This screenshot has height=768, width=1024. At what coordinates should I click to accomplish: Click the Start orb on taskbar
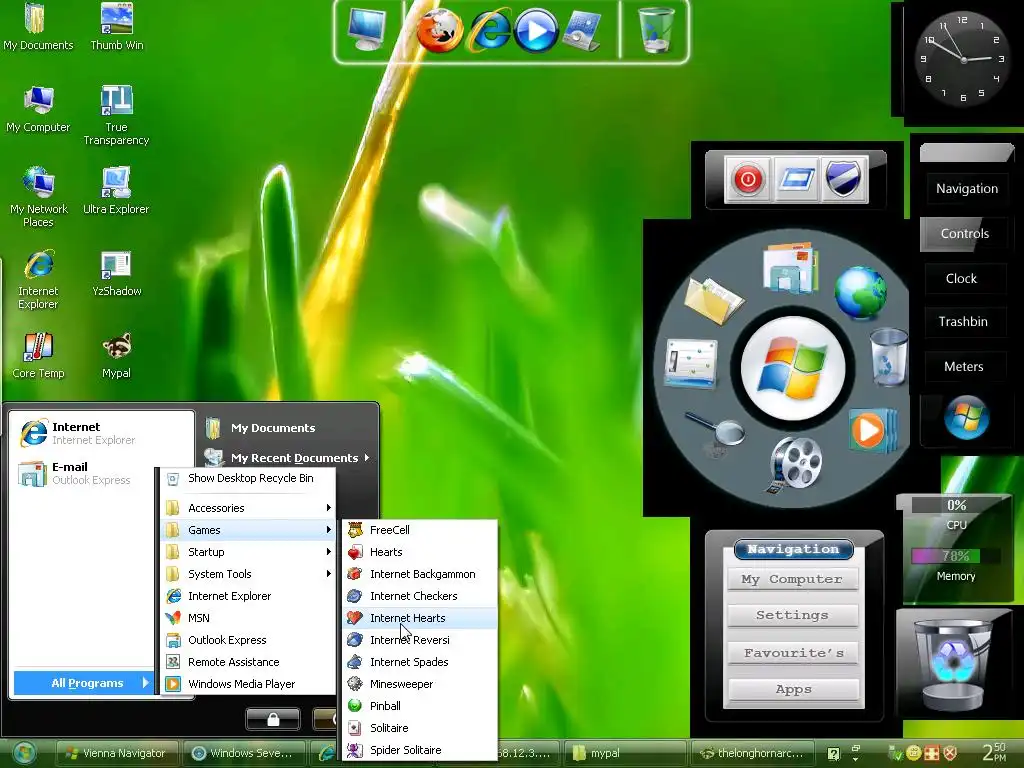25,753
